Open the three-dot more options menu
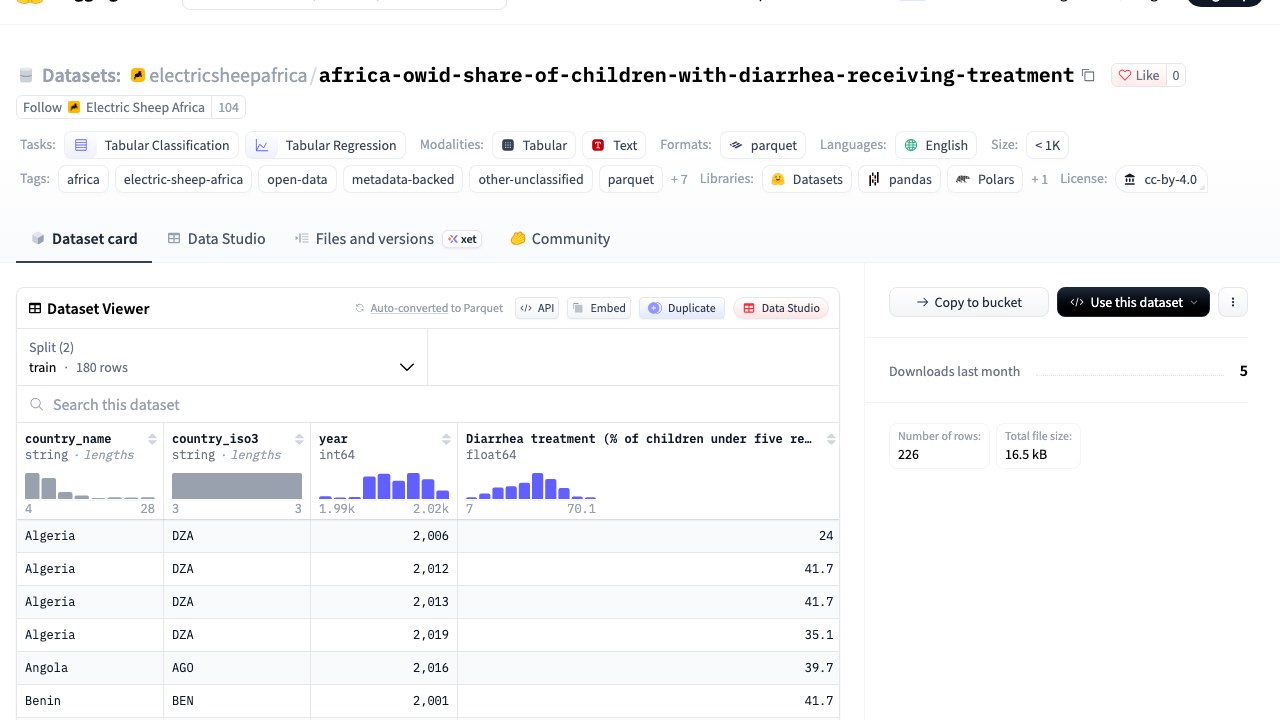This screenshot has height=720, width=1280. (x=1233, y=302)
